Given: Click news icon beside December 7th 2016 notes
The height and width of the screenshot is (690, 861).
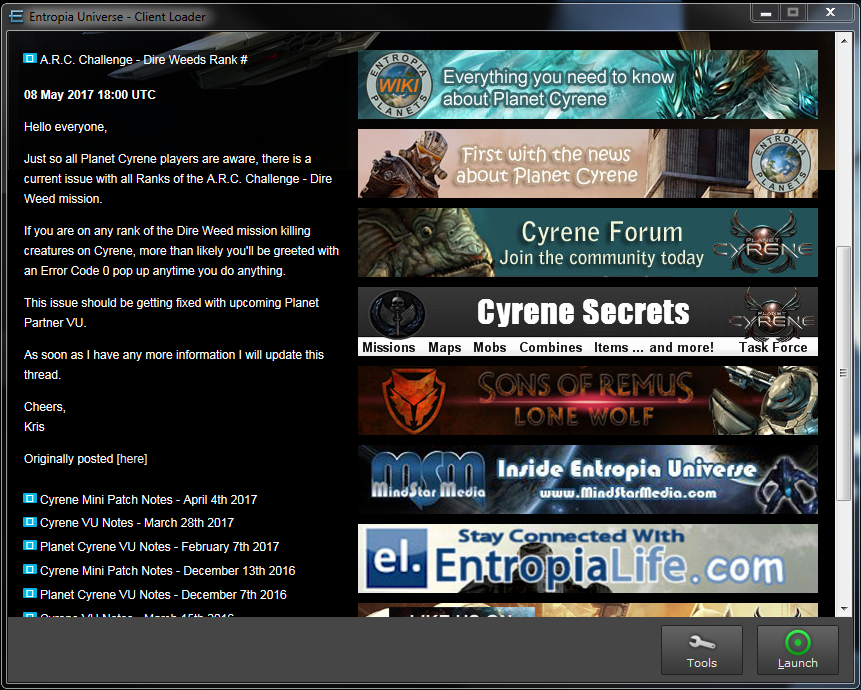Looking at the screenshot, I should coord(30,593).
